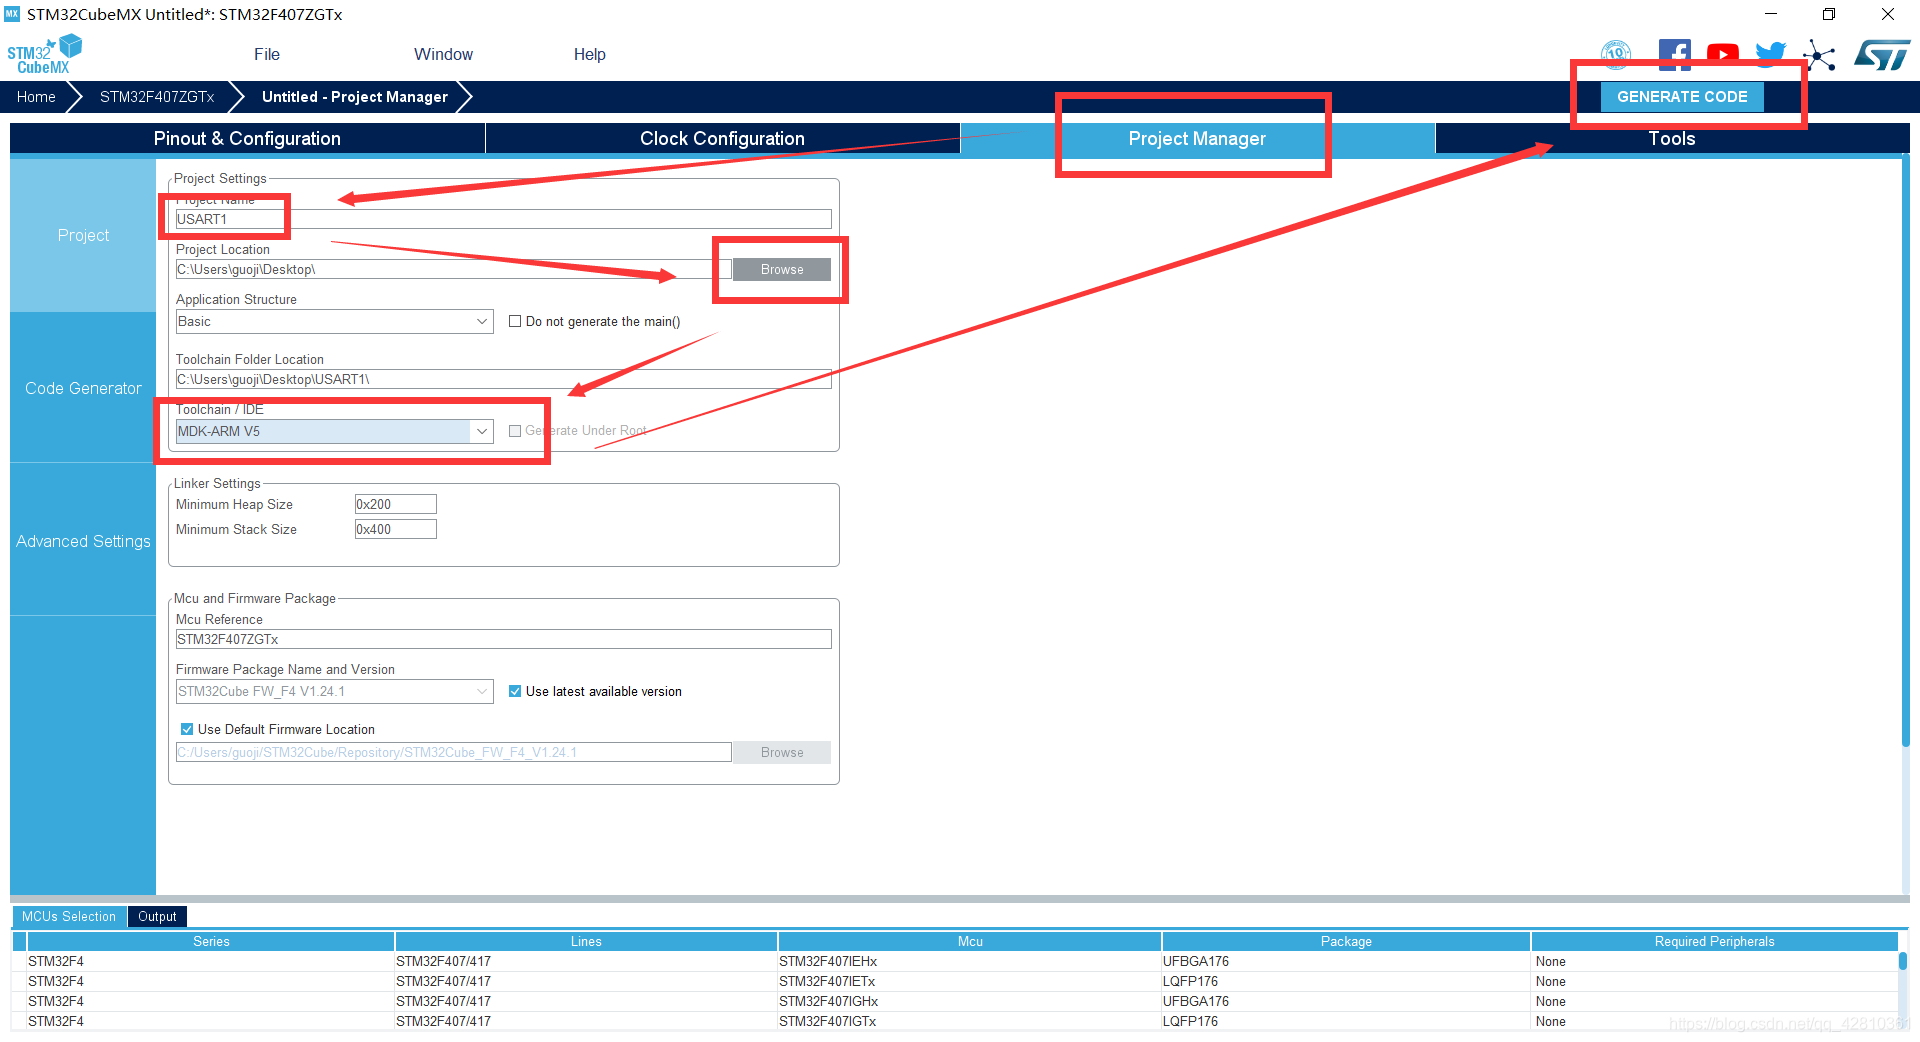Restore the STM32CubeMX window size
Screen dimensions: 1920x1042
pos(1829,14)
